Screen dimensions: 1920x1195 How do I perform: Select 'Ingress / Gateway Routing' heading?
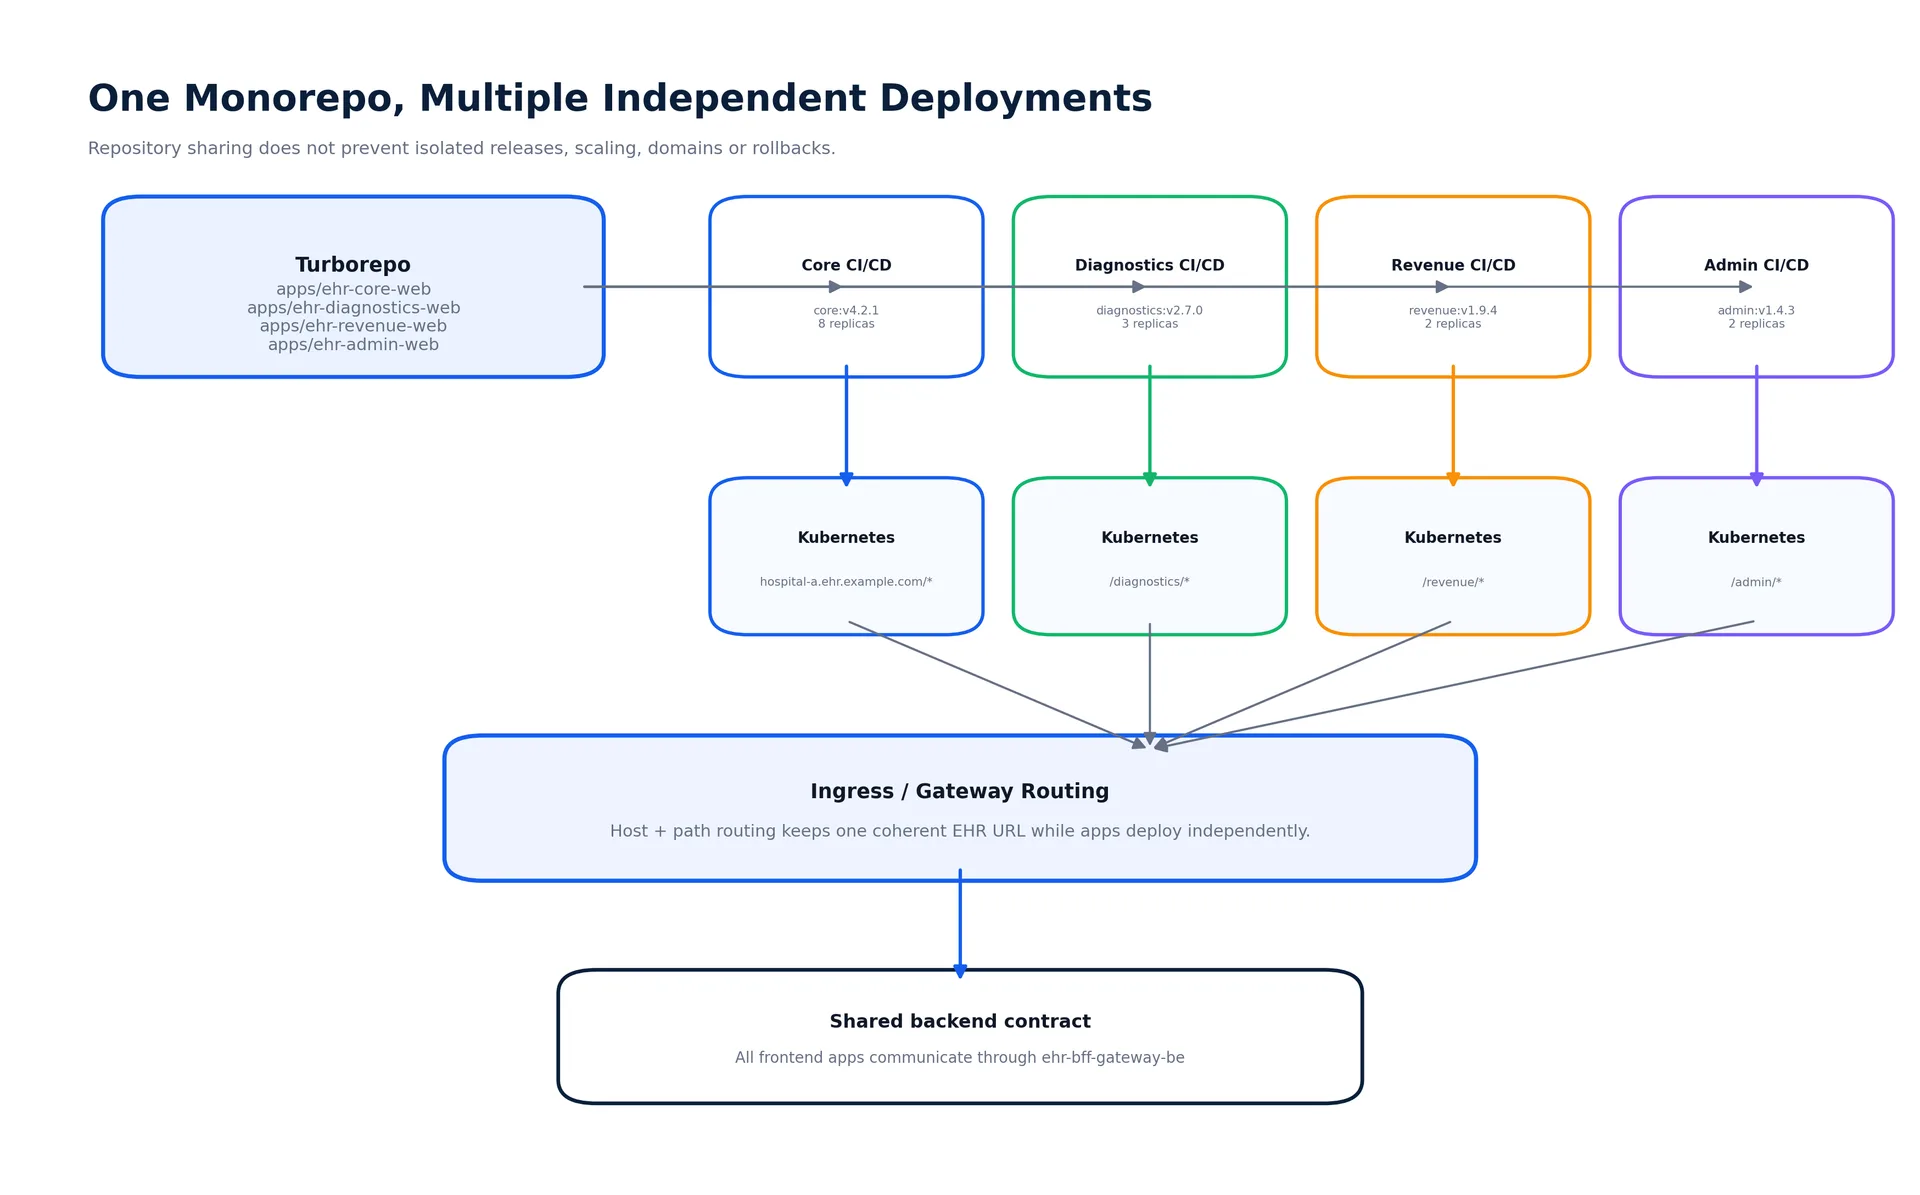coord(960,791)
